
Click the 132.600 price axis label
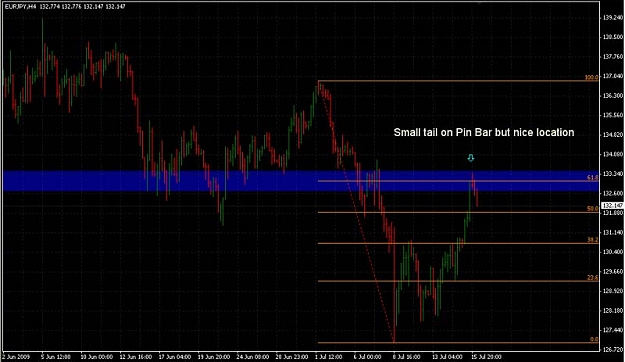[x=613, y=193]
